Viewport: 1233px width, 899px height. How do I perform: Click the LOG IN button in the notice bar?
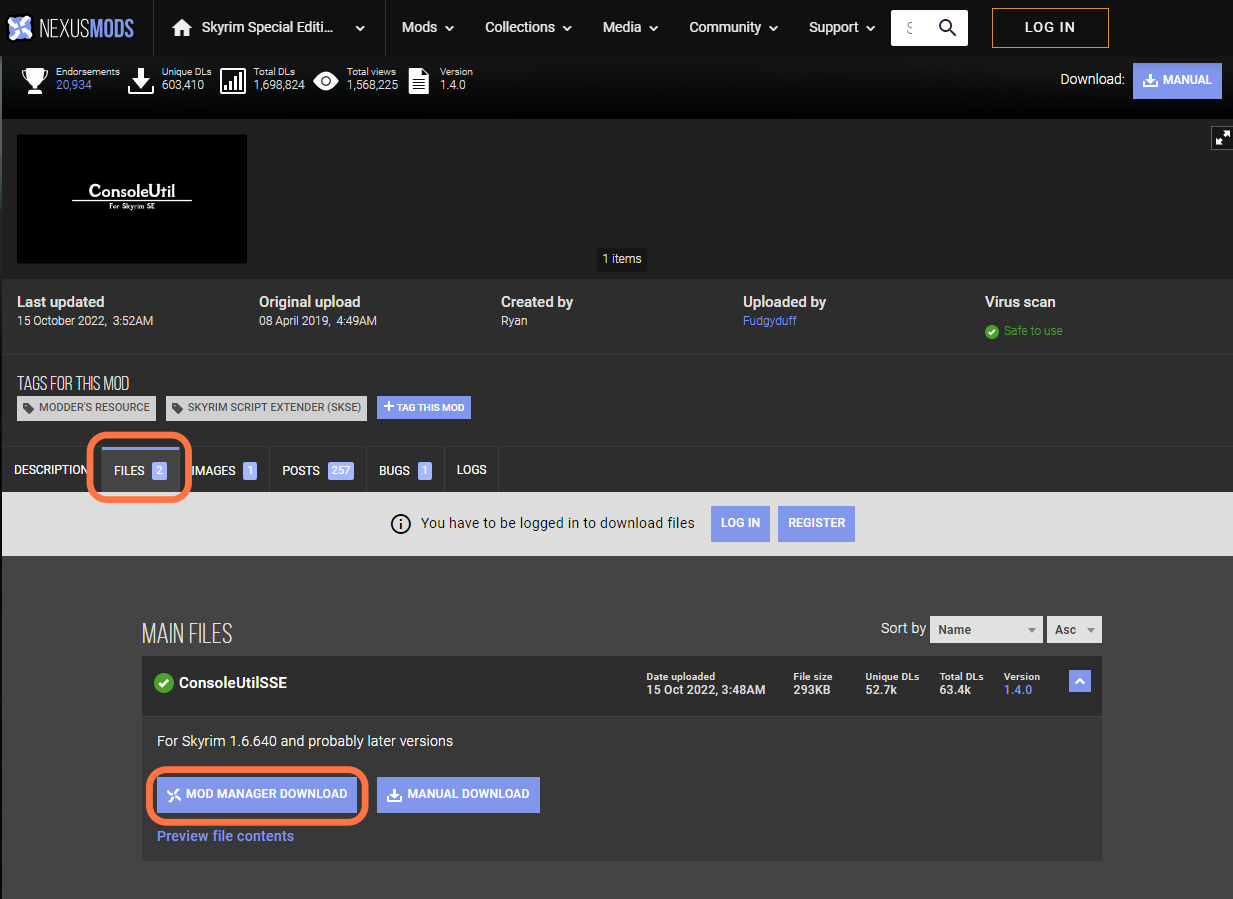coord(740,523)
